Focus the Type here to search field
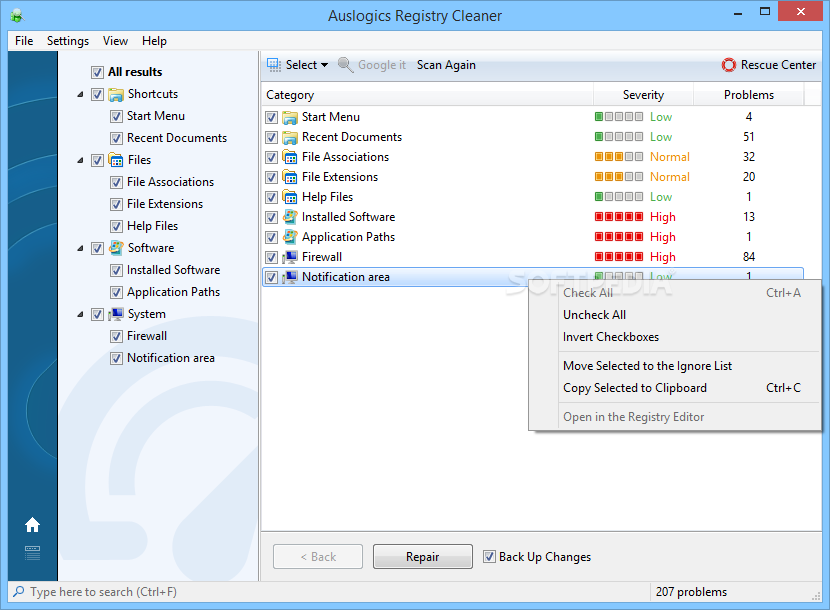Viewport: 830px width, 610px height. pos(328,591)
